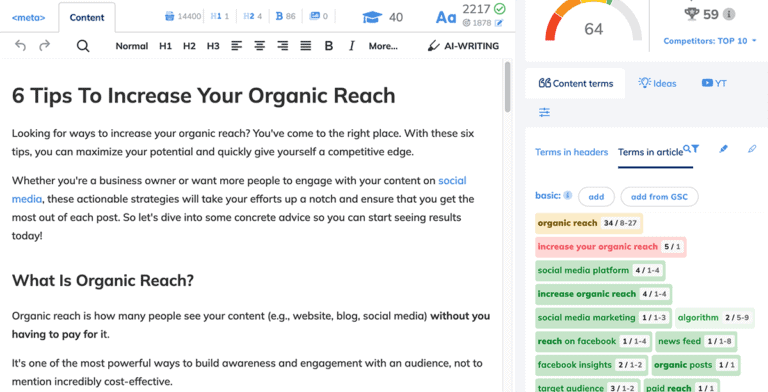Select 'increase your organic reach' red term
768x392 pixels.
coord(610,246)
